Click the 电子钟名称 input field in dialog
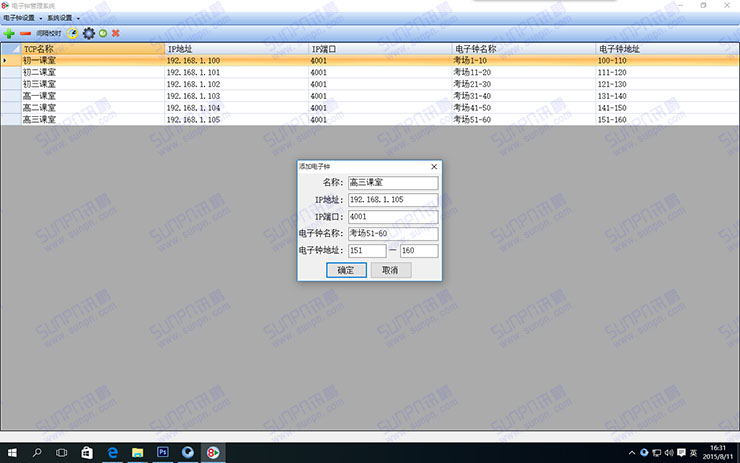Viewport: 740px width, 463px height. [392, 234]
